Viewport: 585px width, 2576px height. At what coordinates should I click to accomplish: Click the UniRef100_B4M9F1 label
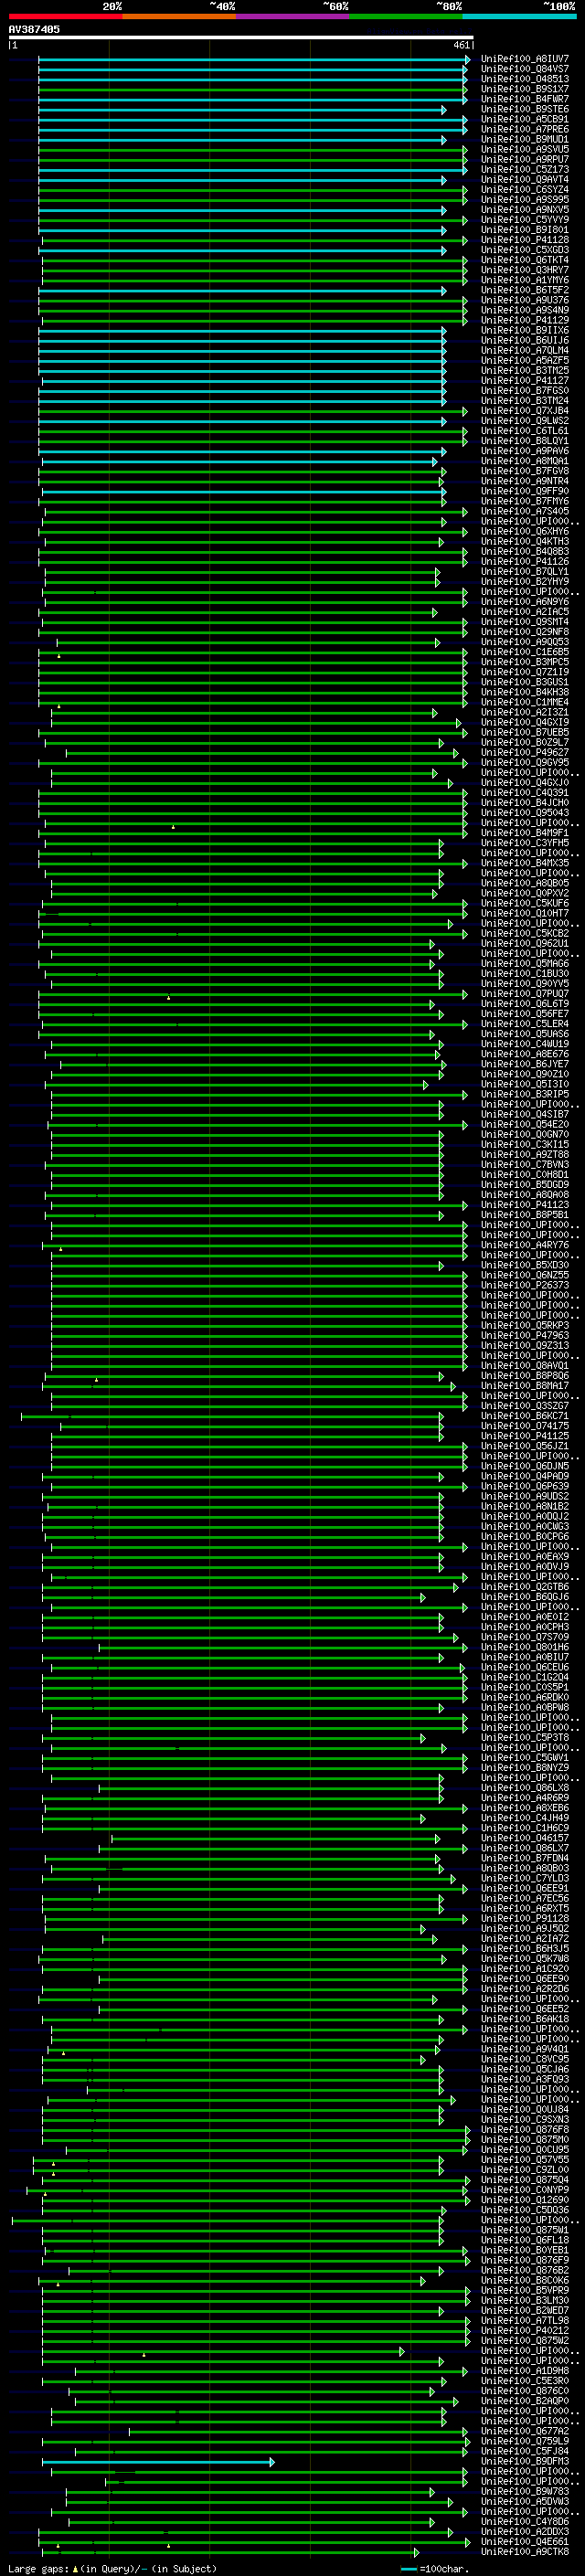[x=525, y=833]
